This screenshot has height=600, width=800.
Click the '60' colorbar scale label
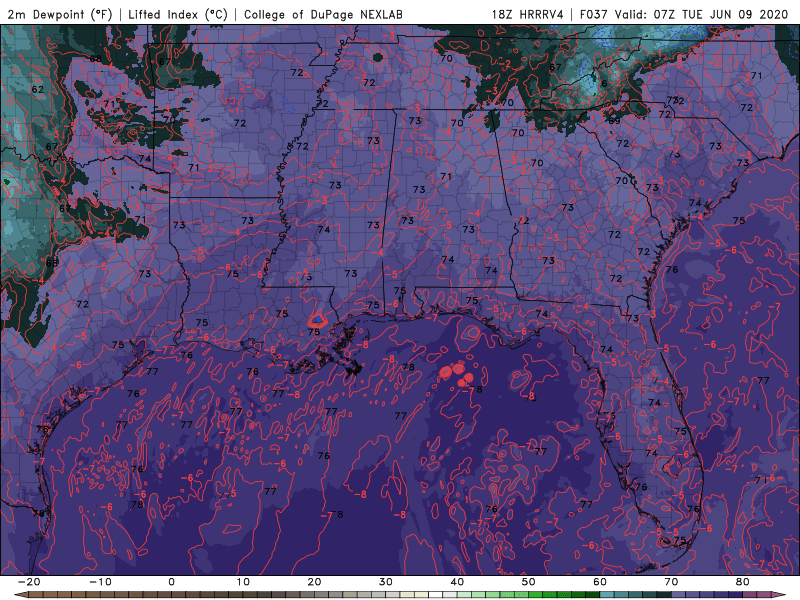(600, 582)
